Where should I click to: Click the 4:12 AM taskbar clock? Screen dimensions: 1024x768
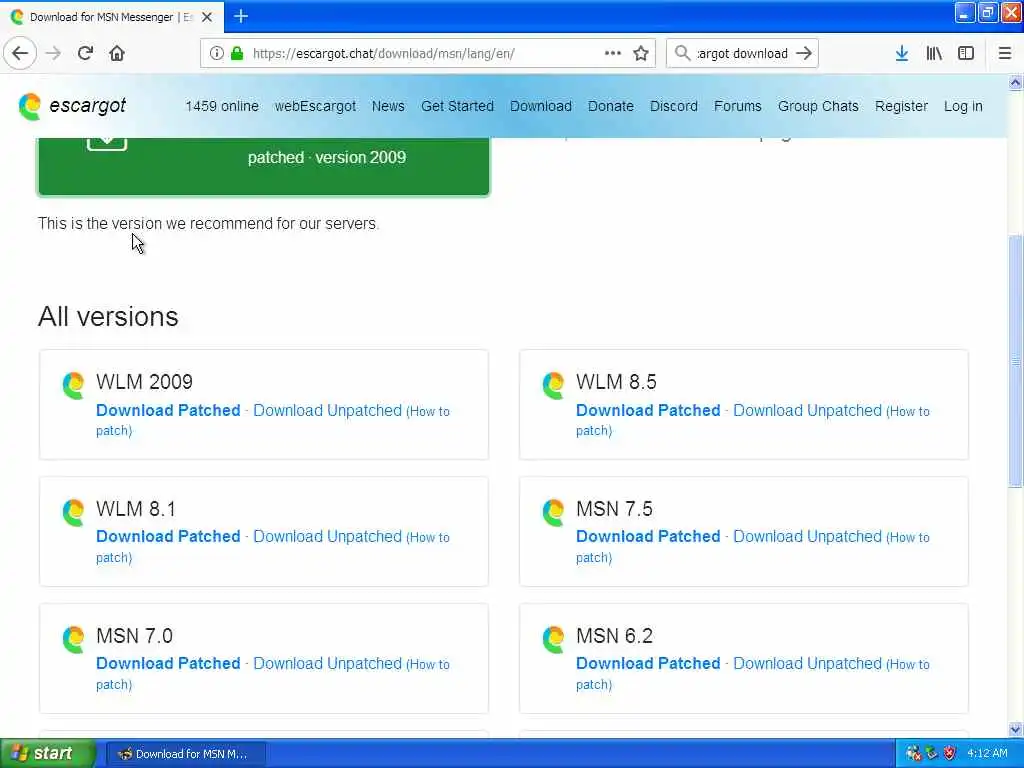click(x=987, y=754)
